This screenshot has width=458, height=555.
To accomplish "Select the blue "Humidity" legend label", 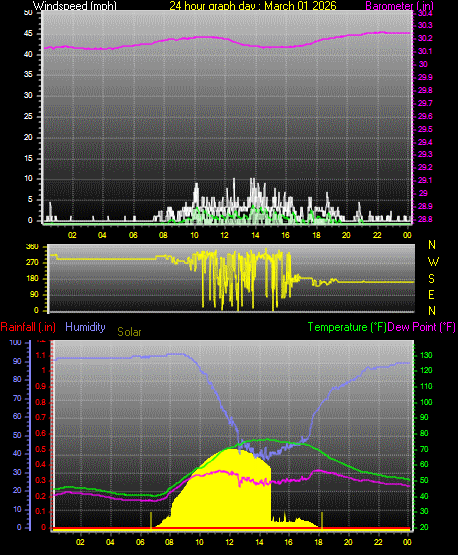I will [x=85, y=327].
